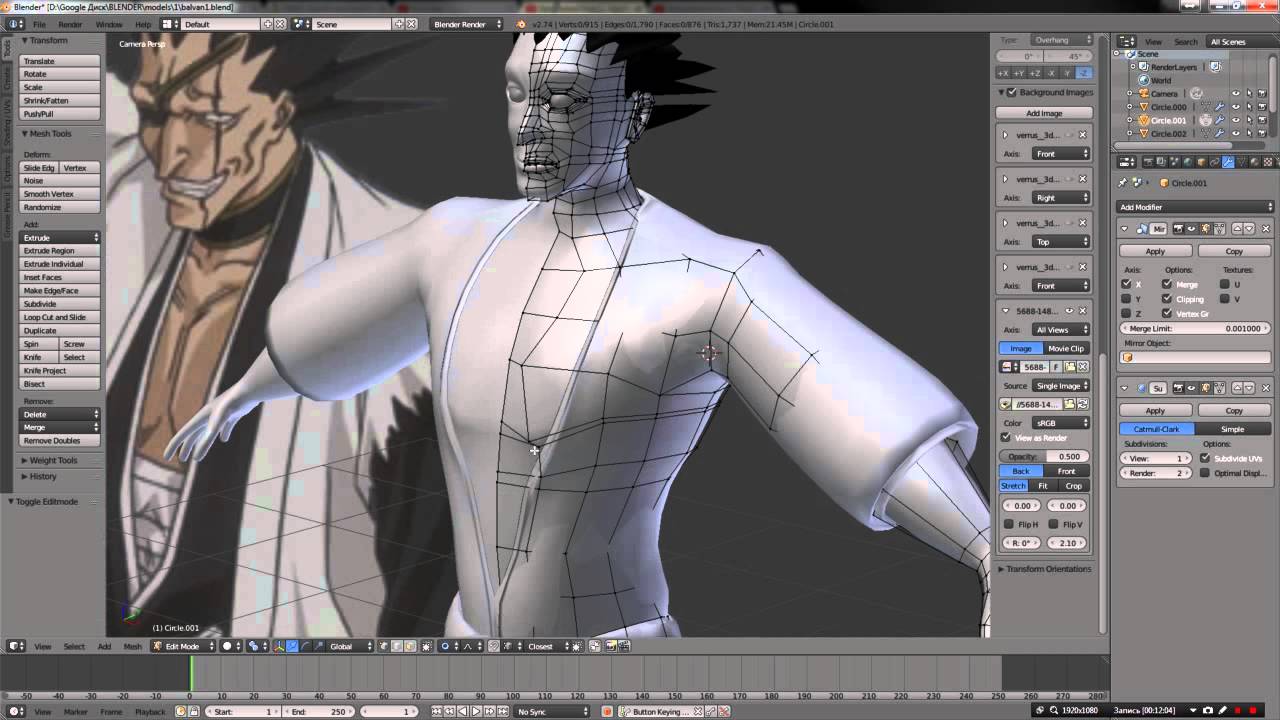Image resolution: width=1280 pixels, height=720 pixels.
Task: Toggle the Subdivide UVs checkbox
Action: tap(1205, 458)
